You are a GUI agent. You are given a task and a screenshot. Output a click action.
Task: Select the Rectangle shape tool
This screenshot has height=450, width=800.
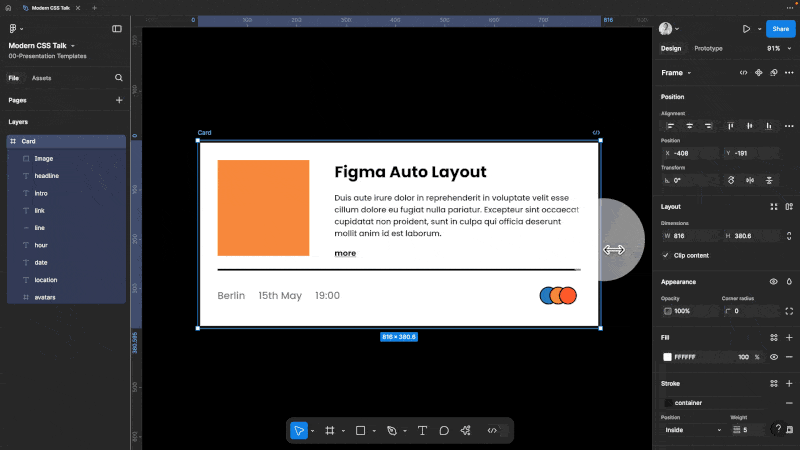tap(360, 431)
